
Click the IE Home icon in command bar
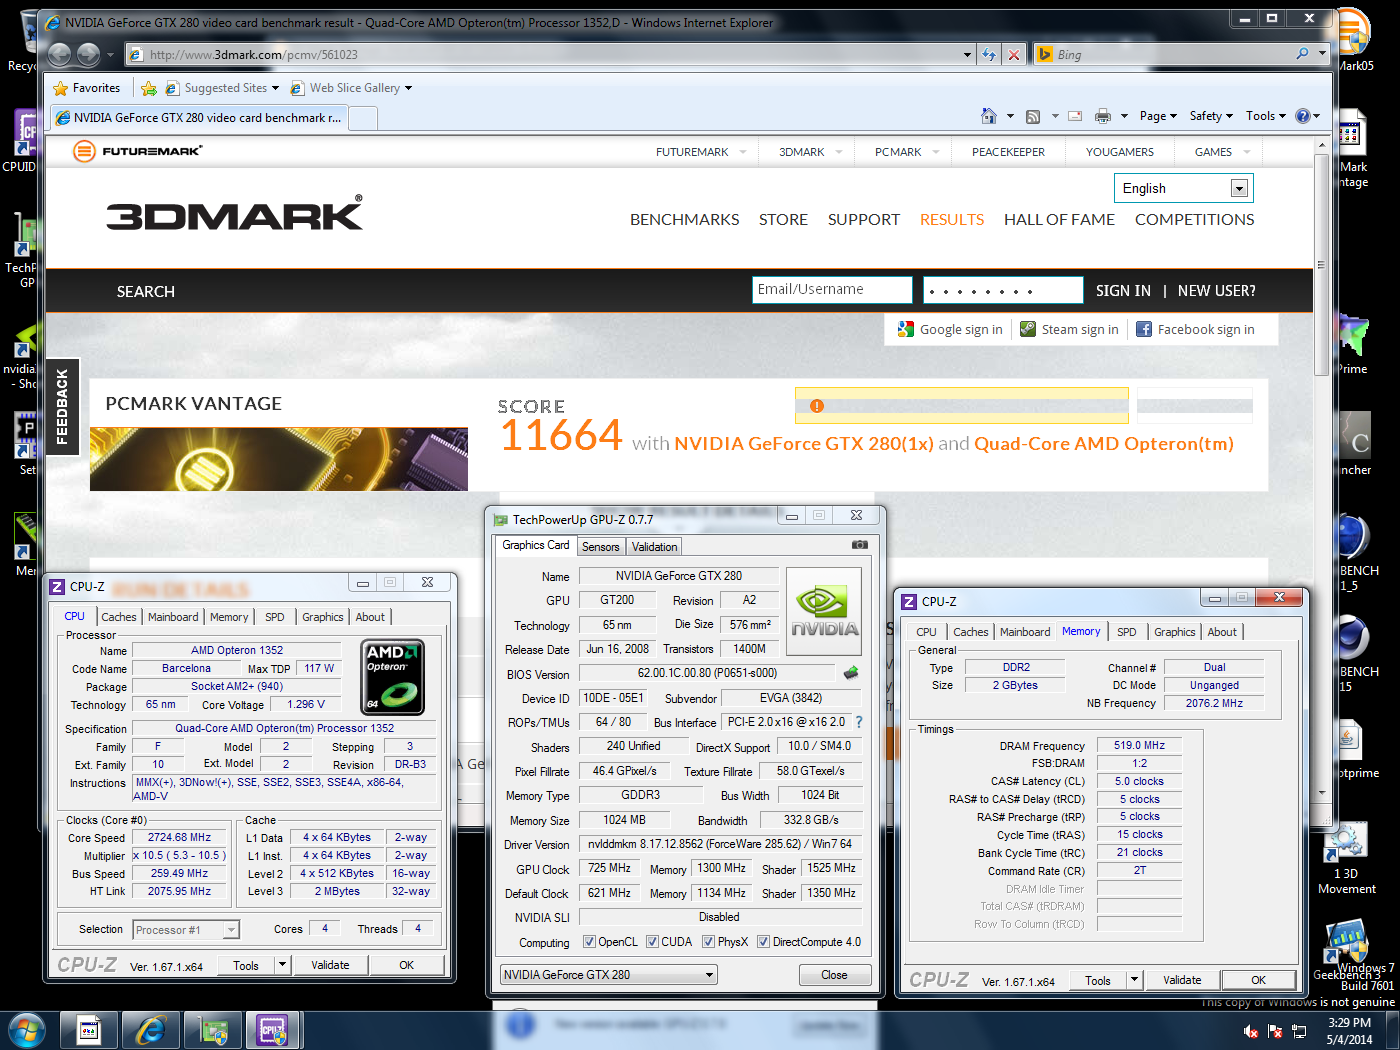pyautogui.click(x=989, y=116)
